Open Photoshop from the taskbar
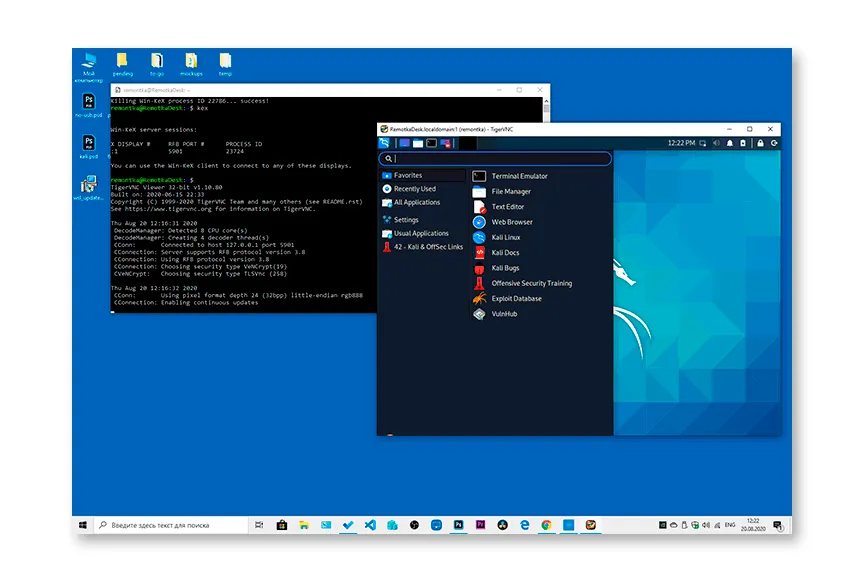The height and width of the screenshot is (583, 864). point(458,525)
